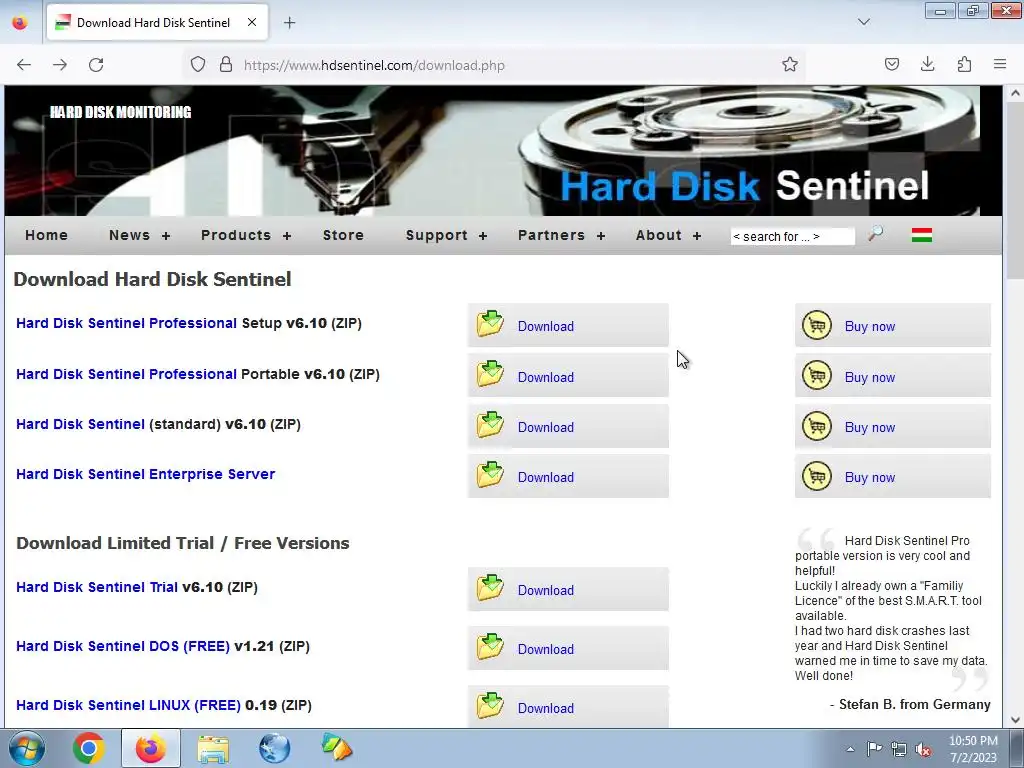Click Download link for Professional Setup
The image size is (1024, 768).
545,327
